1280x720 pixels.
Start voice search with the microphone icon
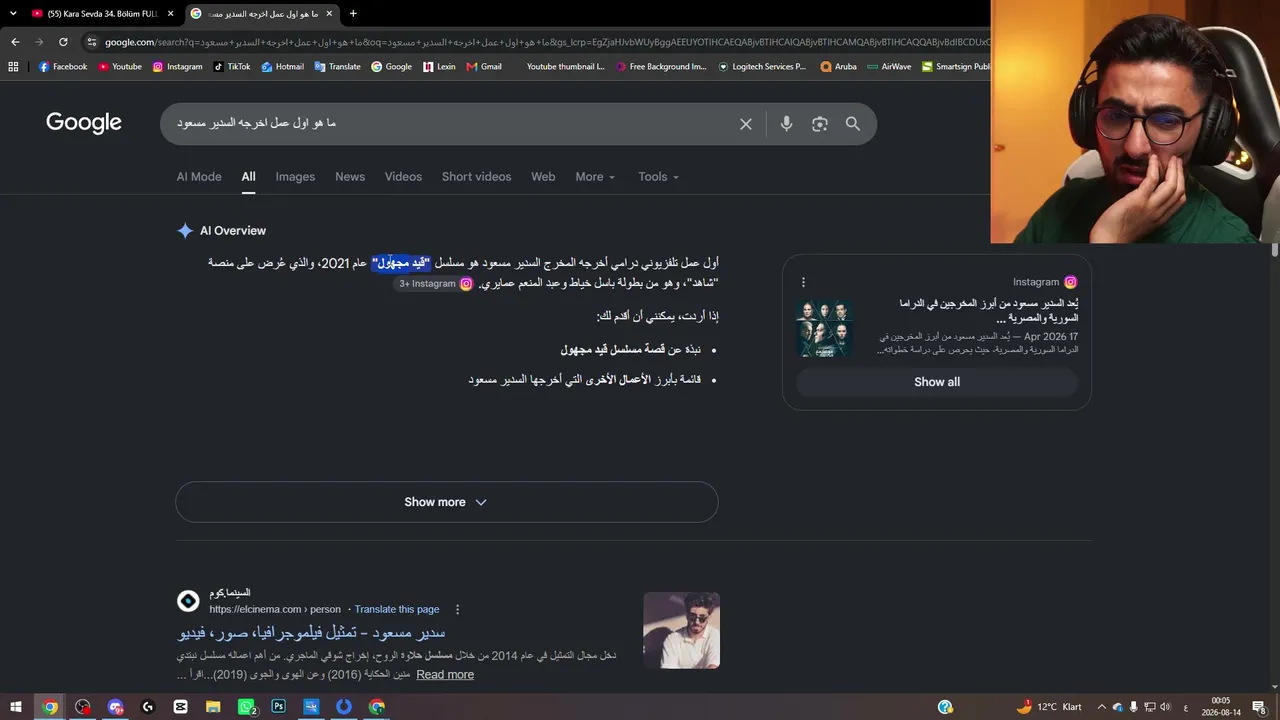pyautogui.click(x=786, y=124)
